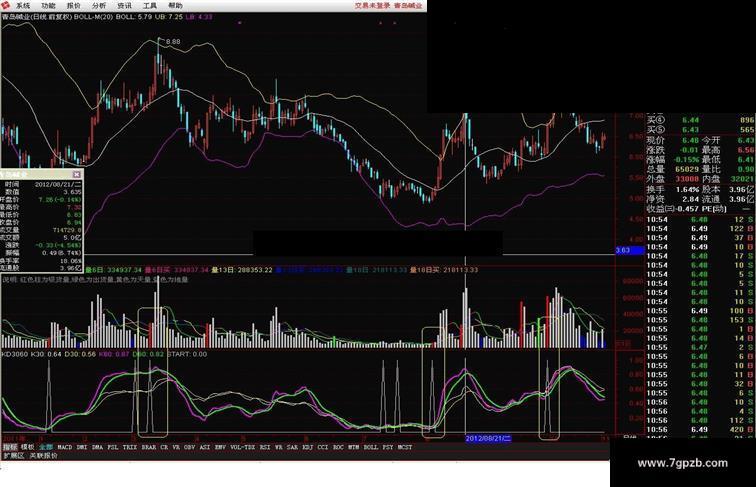Click the 总量 65029 value
756x487 pixels.
(687, 169)
